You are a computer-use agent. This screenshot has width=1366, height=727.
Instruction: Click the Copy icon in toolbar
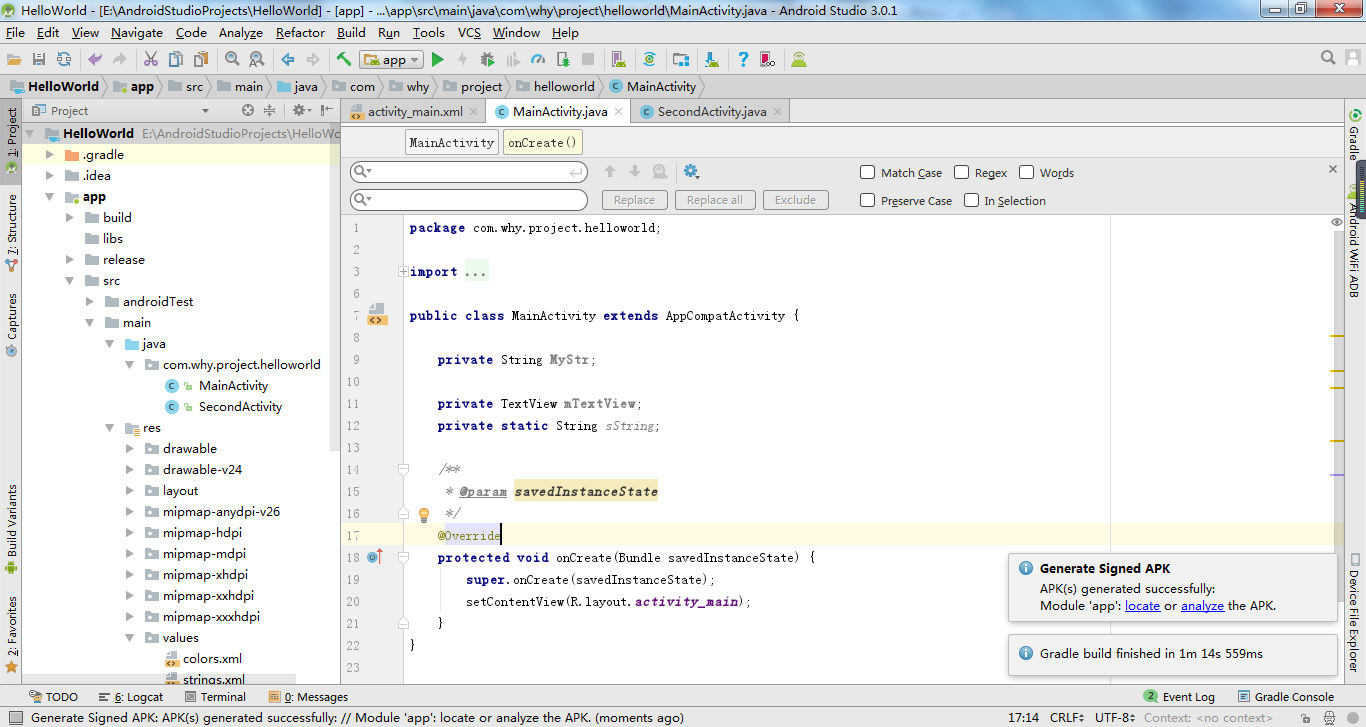point(176,60)
